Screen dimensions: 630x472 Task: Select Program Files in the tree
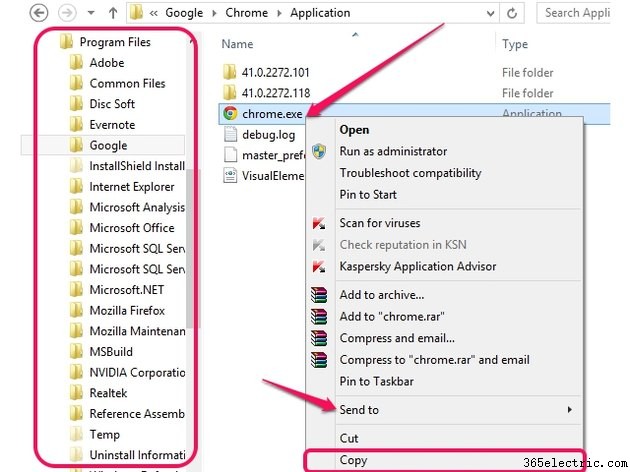115,42
